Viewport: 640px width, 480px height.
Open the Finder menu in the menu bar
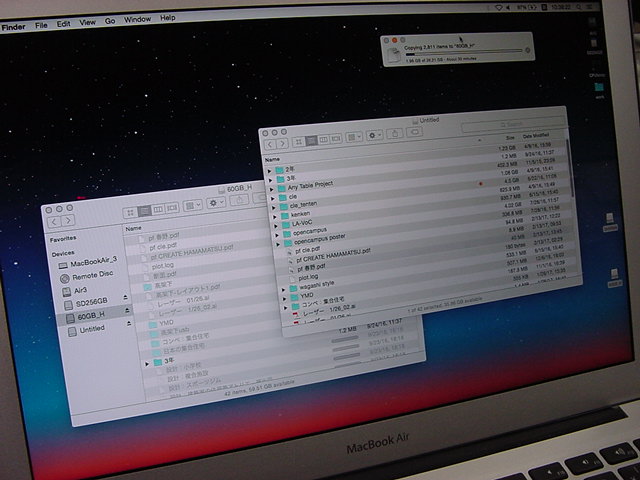click(13, 27)
